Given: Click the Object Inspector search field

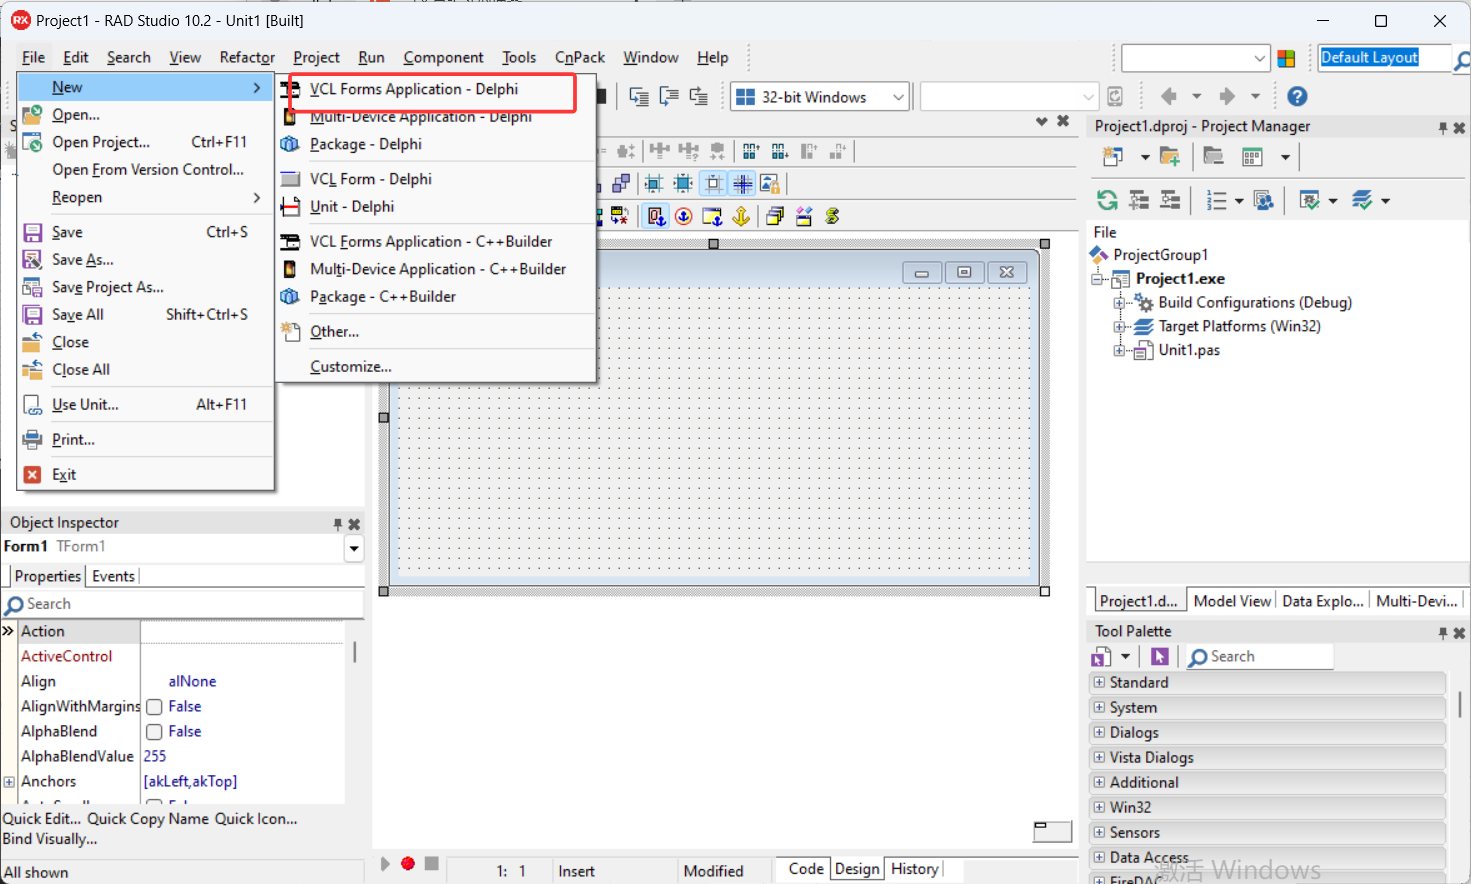Looking at the screenshot, I should click(x=183, y=604).
